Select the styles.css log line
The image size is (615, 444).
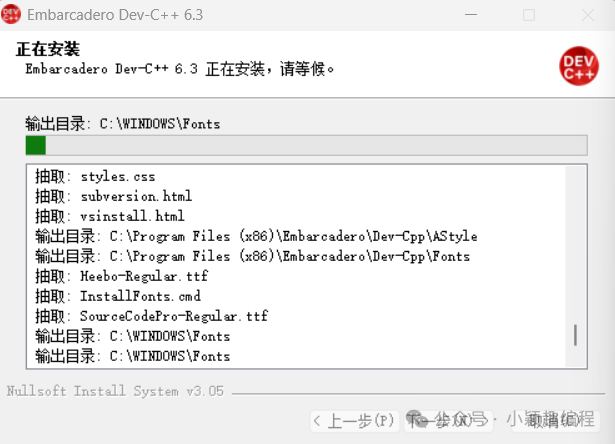(x=95, y=177)
